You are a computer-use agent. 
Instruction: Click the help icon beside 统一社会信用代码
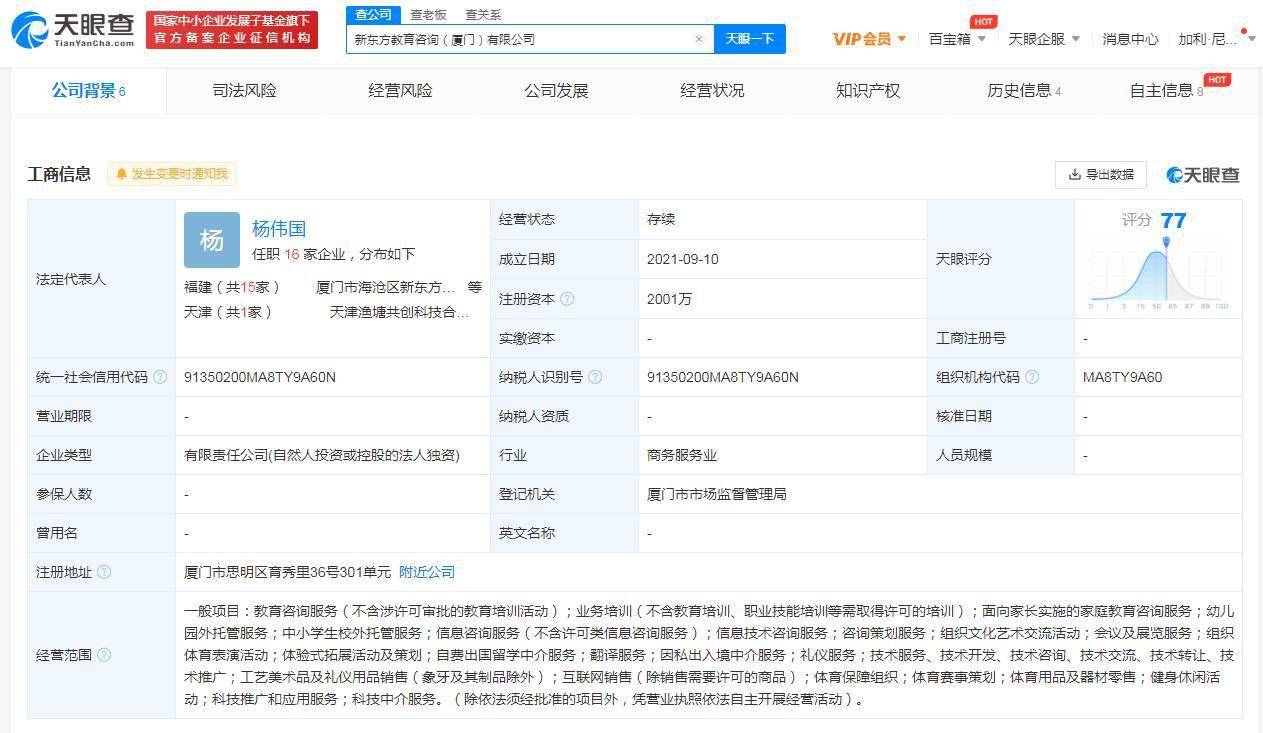pos(160,377)
